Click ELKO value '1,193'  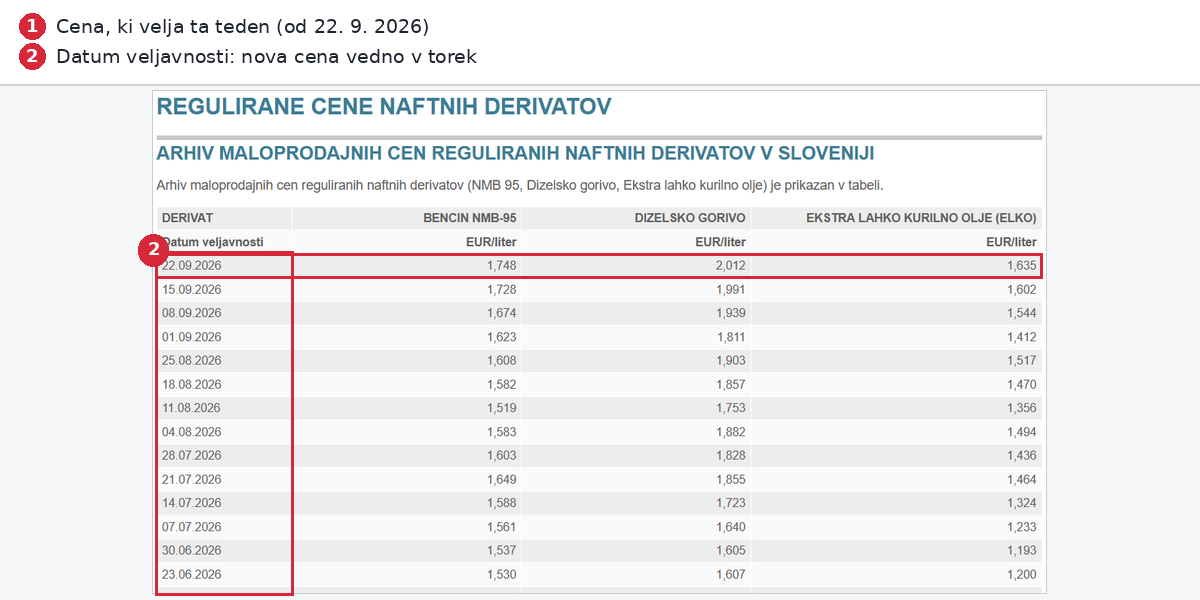1022,550
